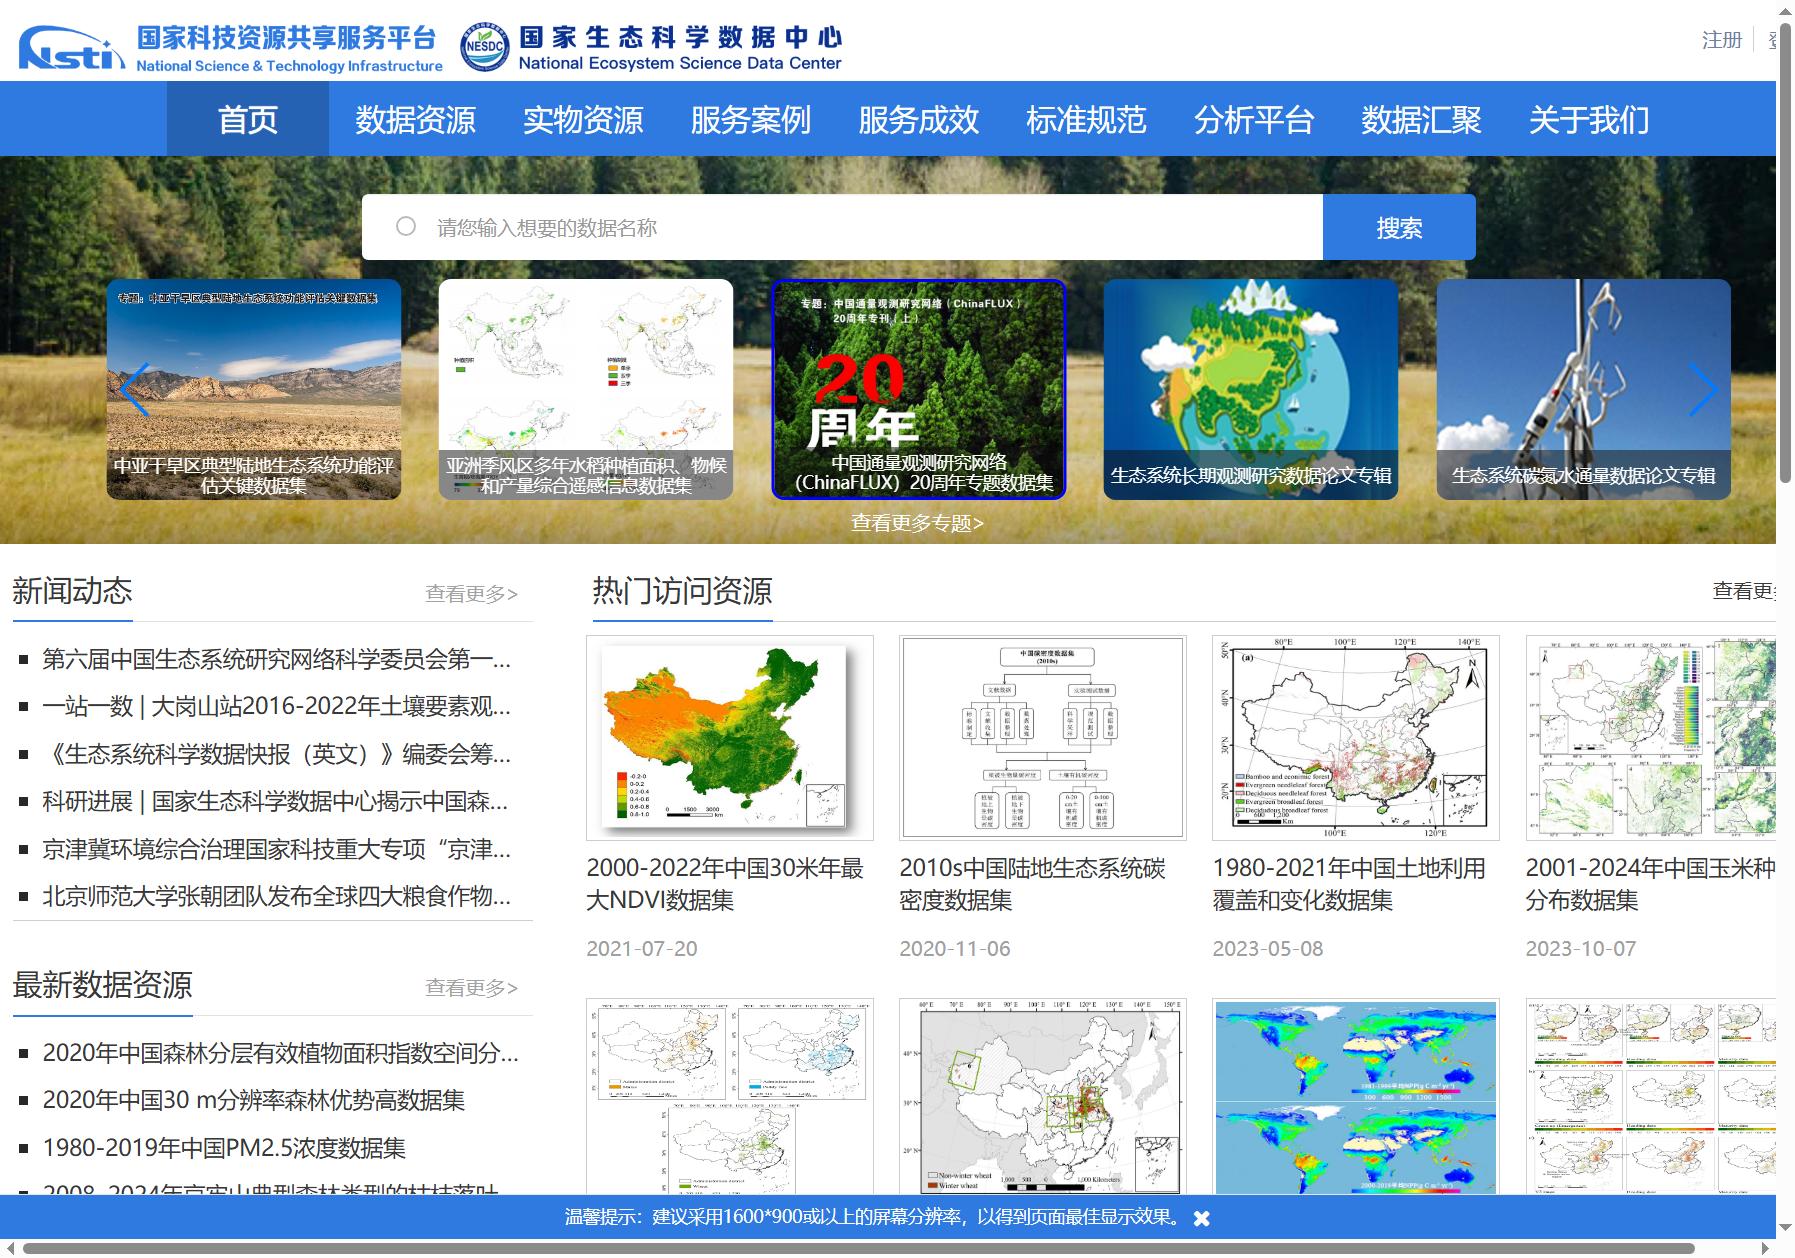This screenshot has width=1795, height=1258.
Task: Click date text 2021-07-20
Action: point(642,948)
